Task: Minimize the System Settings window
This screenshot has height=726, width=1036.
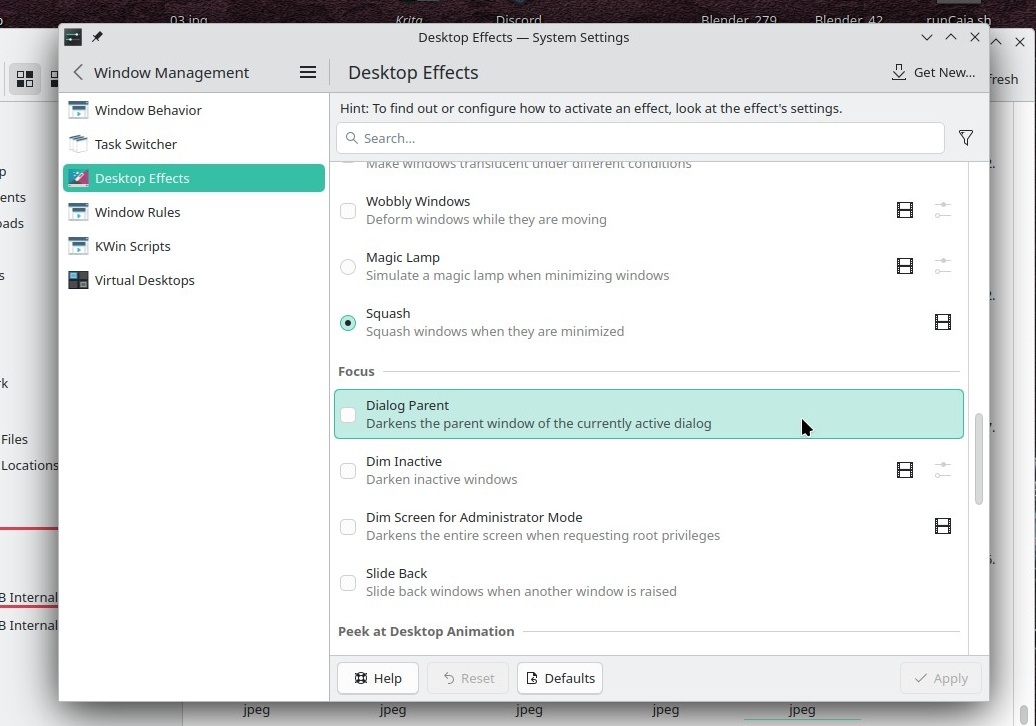Action: point(927,37)
